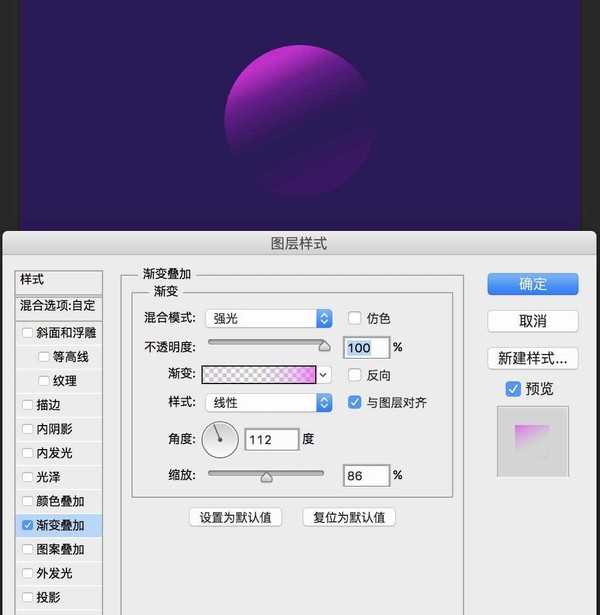Click 复位为默认值 reset to default button
This screenshot has width=600, height=615.
[x=349, y=517]
